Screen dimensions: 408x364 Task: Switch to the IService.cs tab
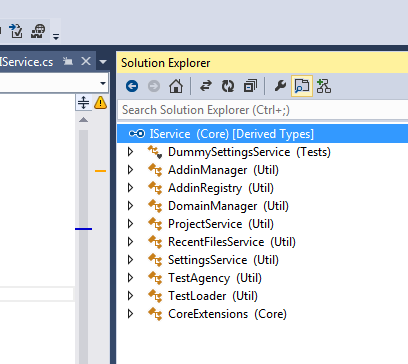[27, 62]
